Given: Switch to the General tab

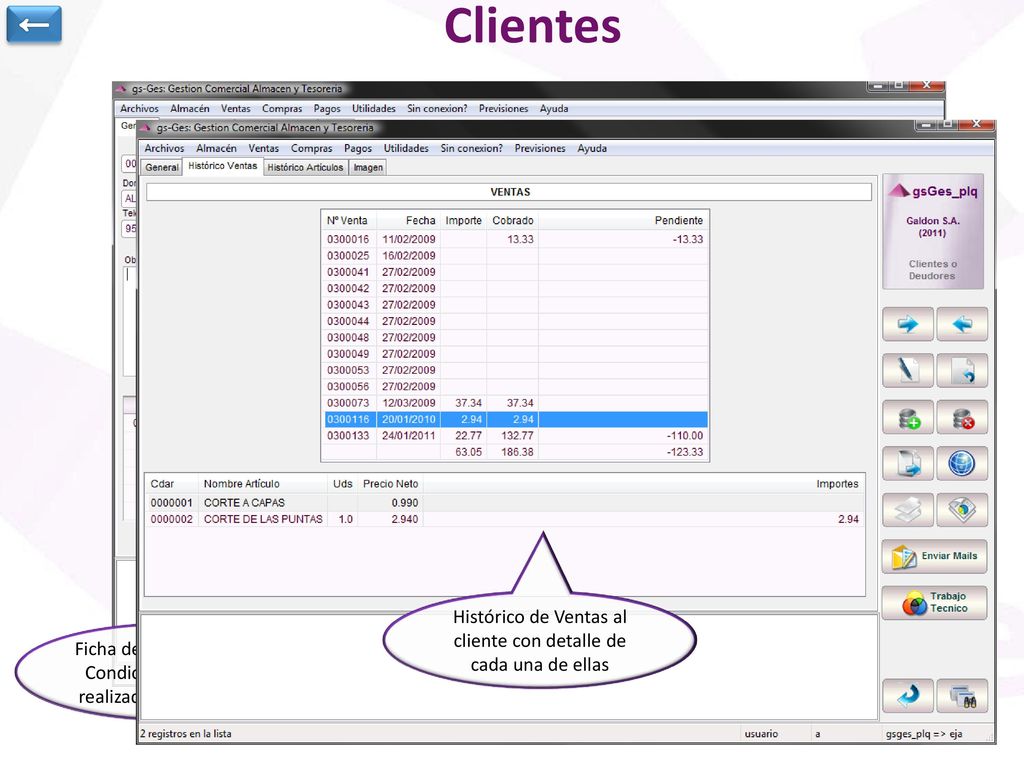Looking at the screenshot, I should tap(162, 167).
